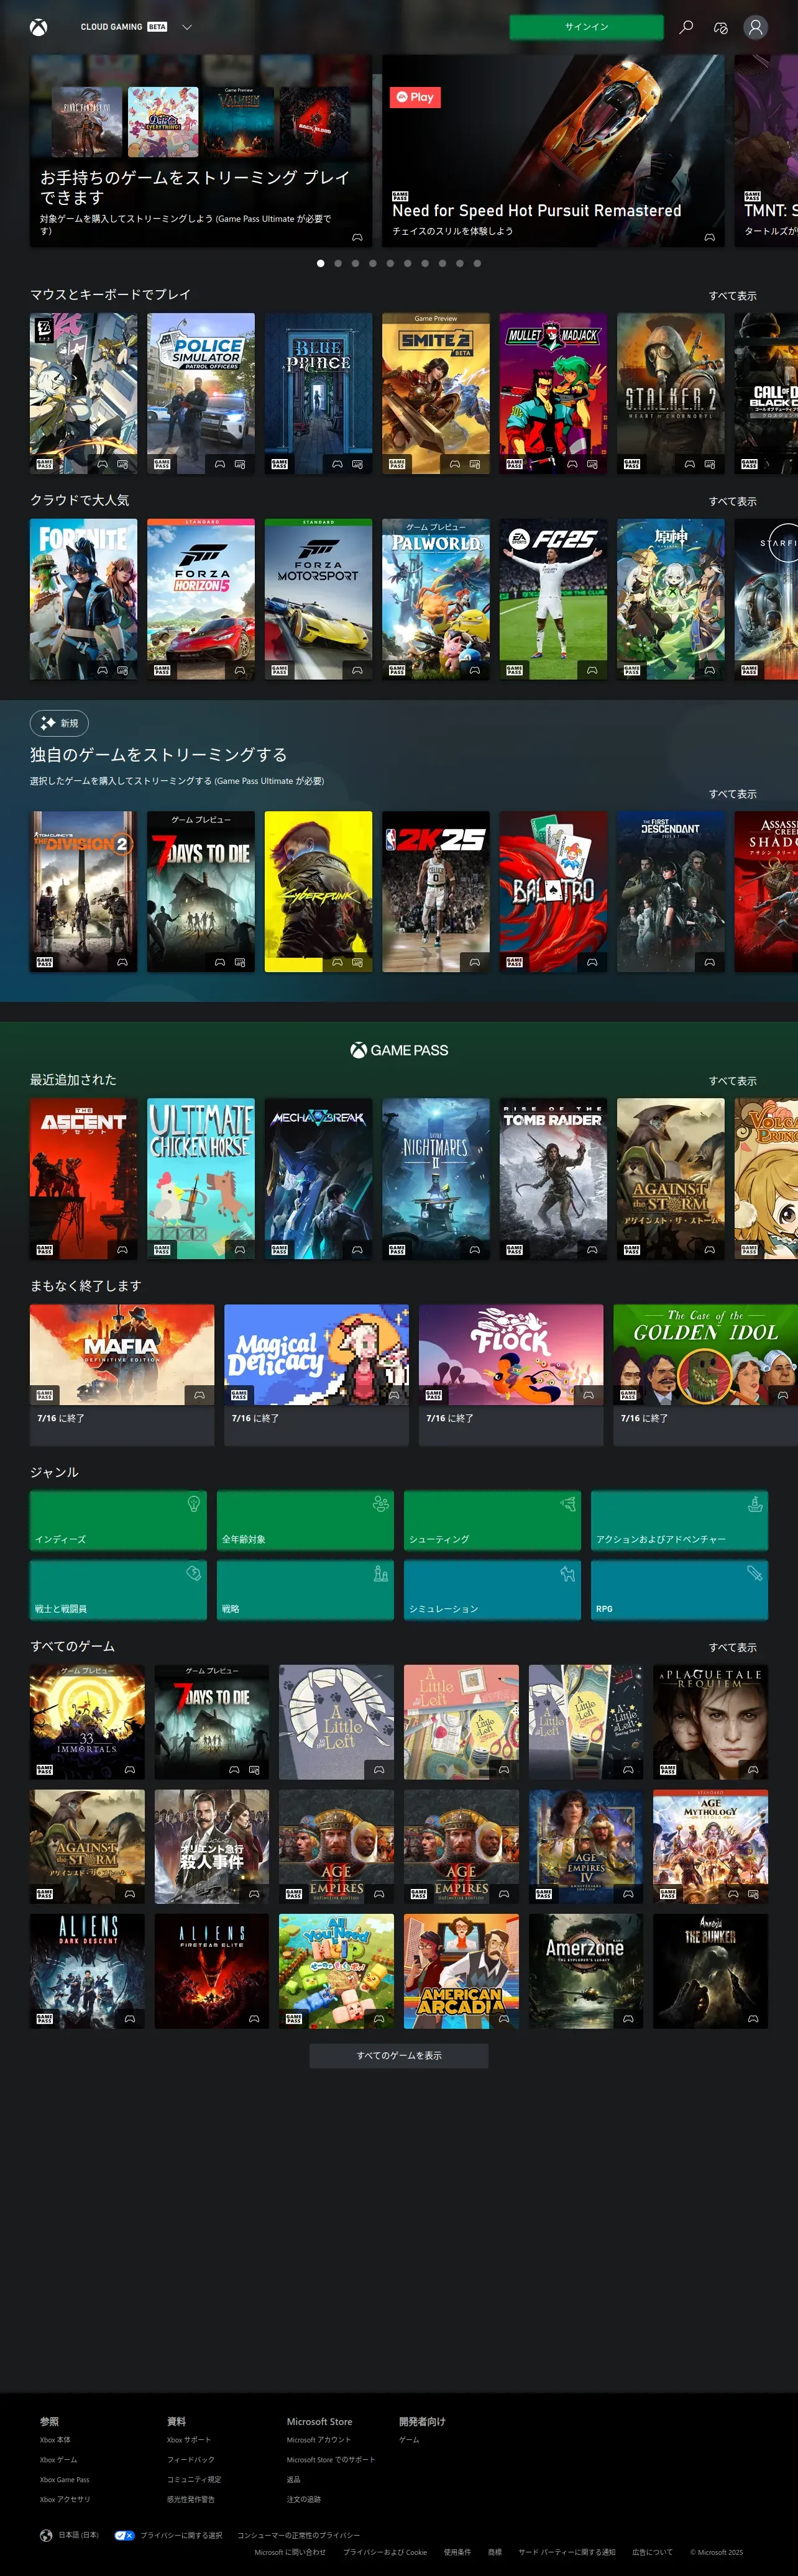This screenshot has height=2576, width=798.
Task: Select アクションおよびアドベンチャー genre tile
Action: pyautogui.click(x=679, y=1520)
